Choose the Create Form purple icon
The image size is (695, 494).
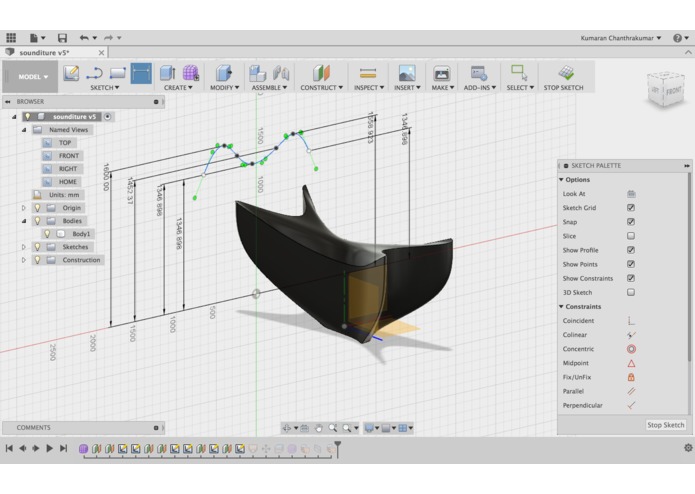click(x=191, y=73)
